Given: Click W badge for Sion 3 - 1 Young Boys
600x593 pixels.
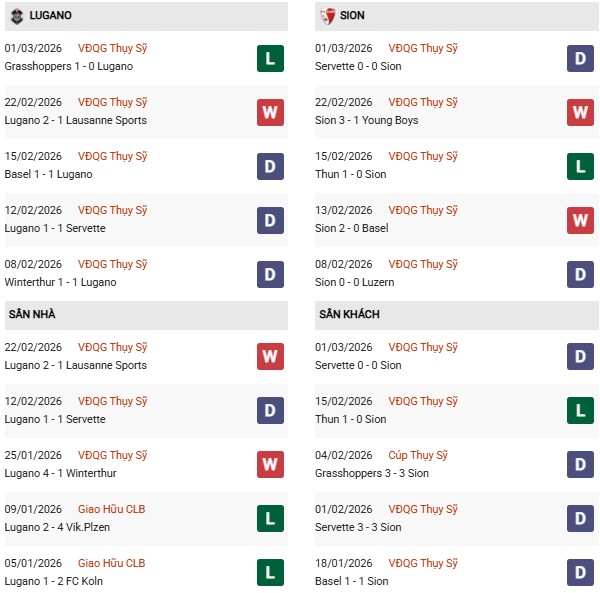Looking at the screenshot, I should click(581, 112).
